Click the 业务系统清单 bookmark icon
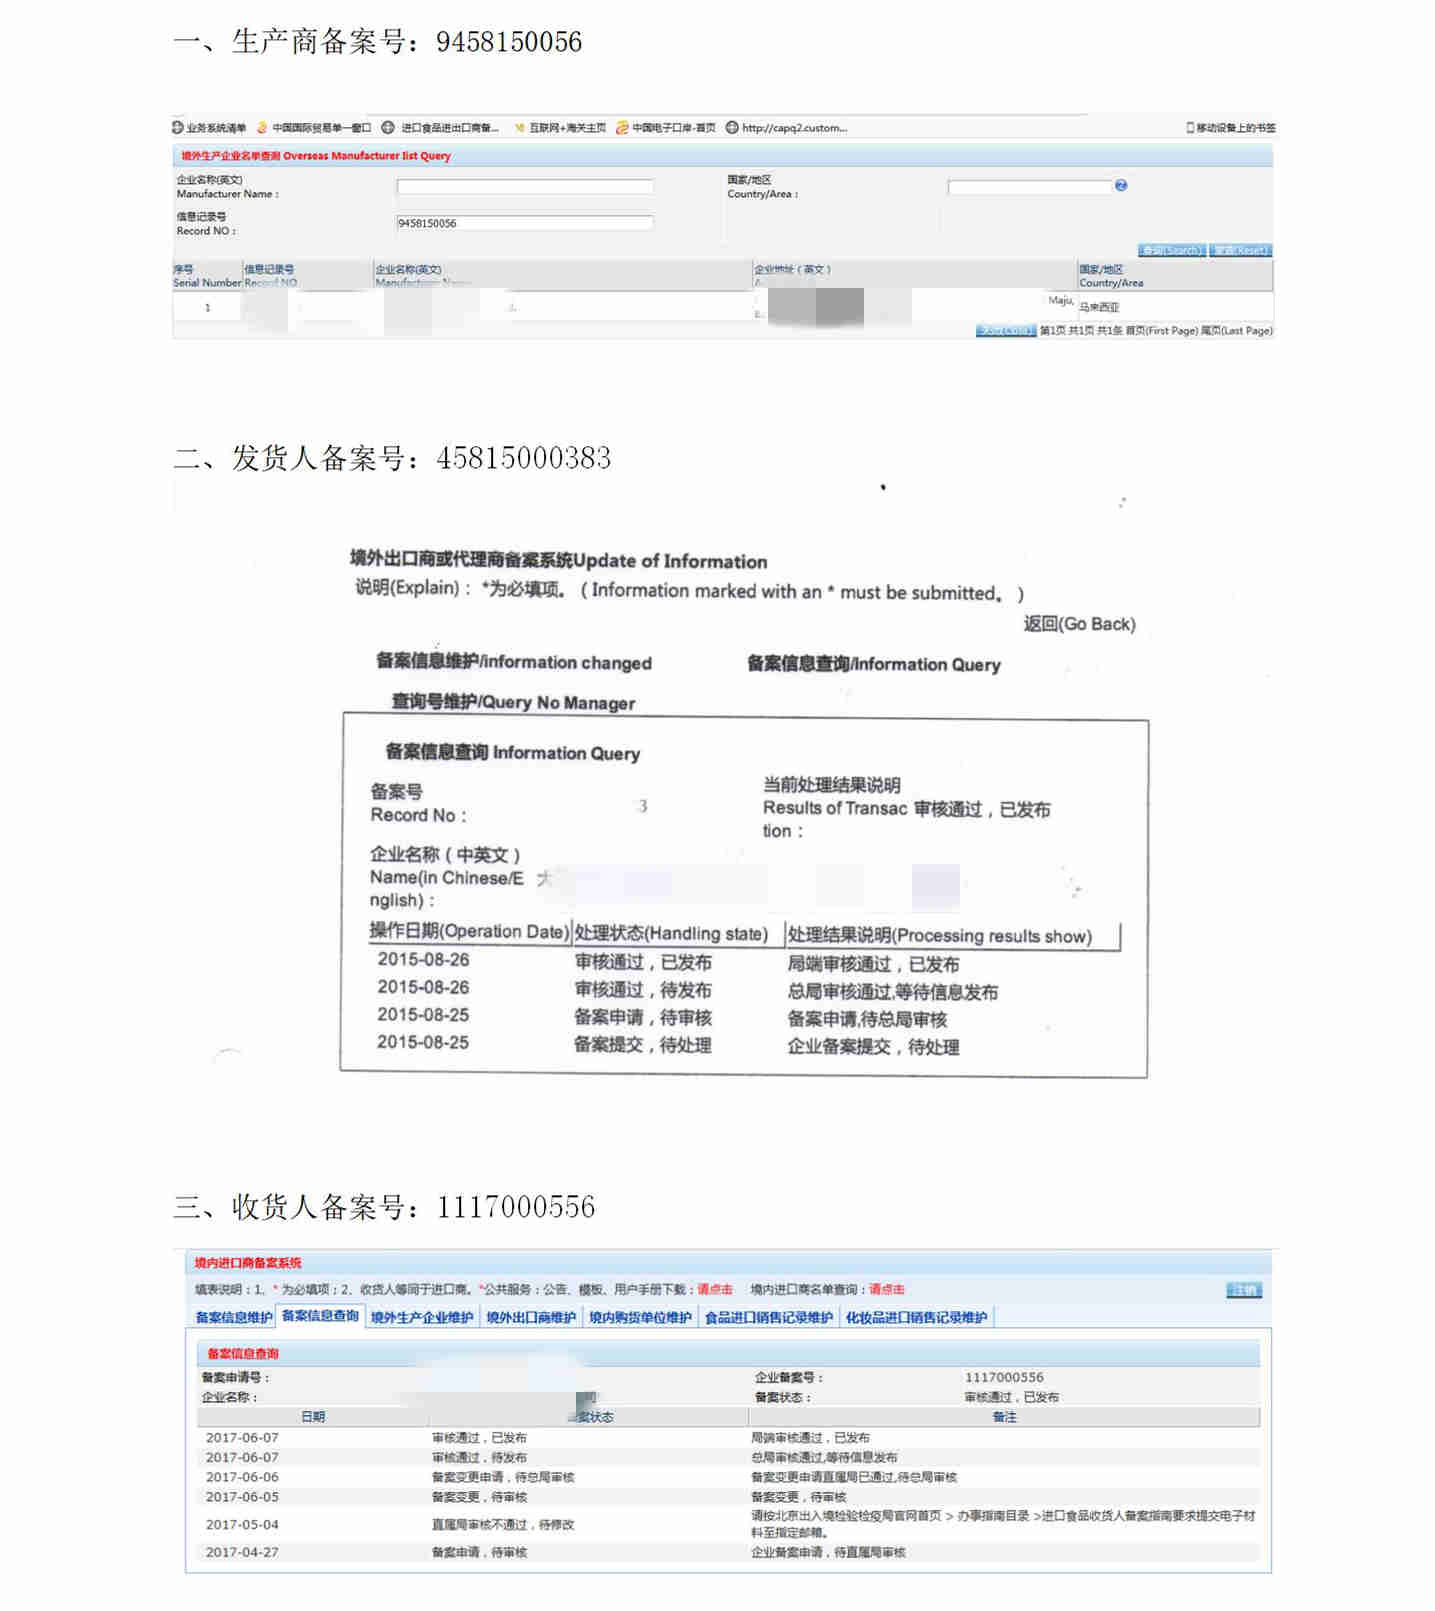 [x=178, y=128]
